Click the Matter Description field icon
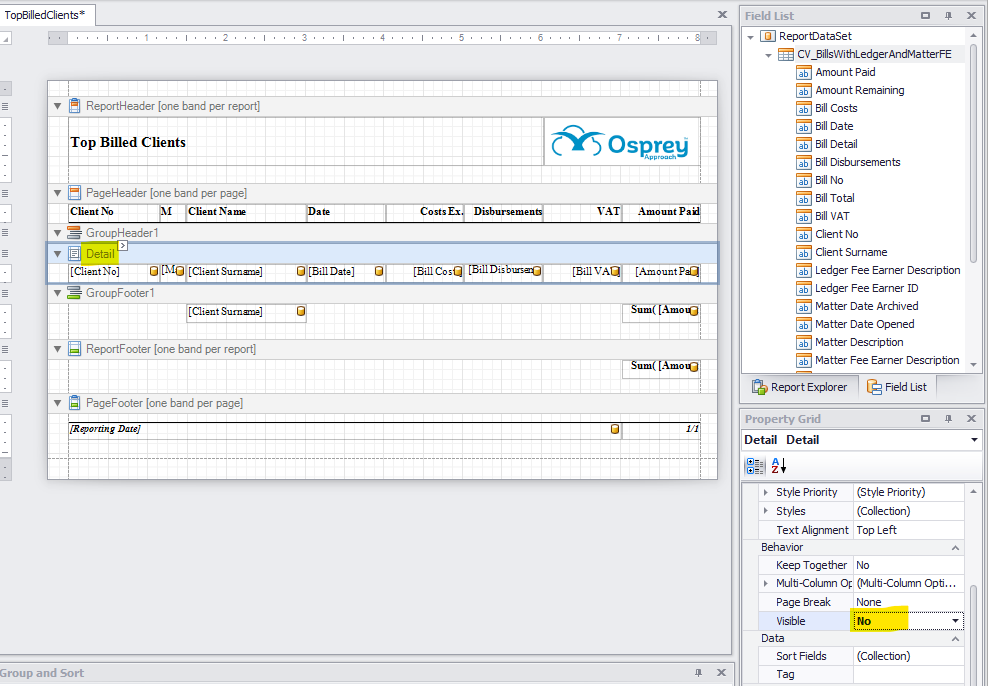988x686 pixels. pos(803,343)
